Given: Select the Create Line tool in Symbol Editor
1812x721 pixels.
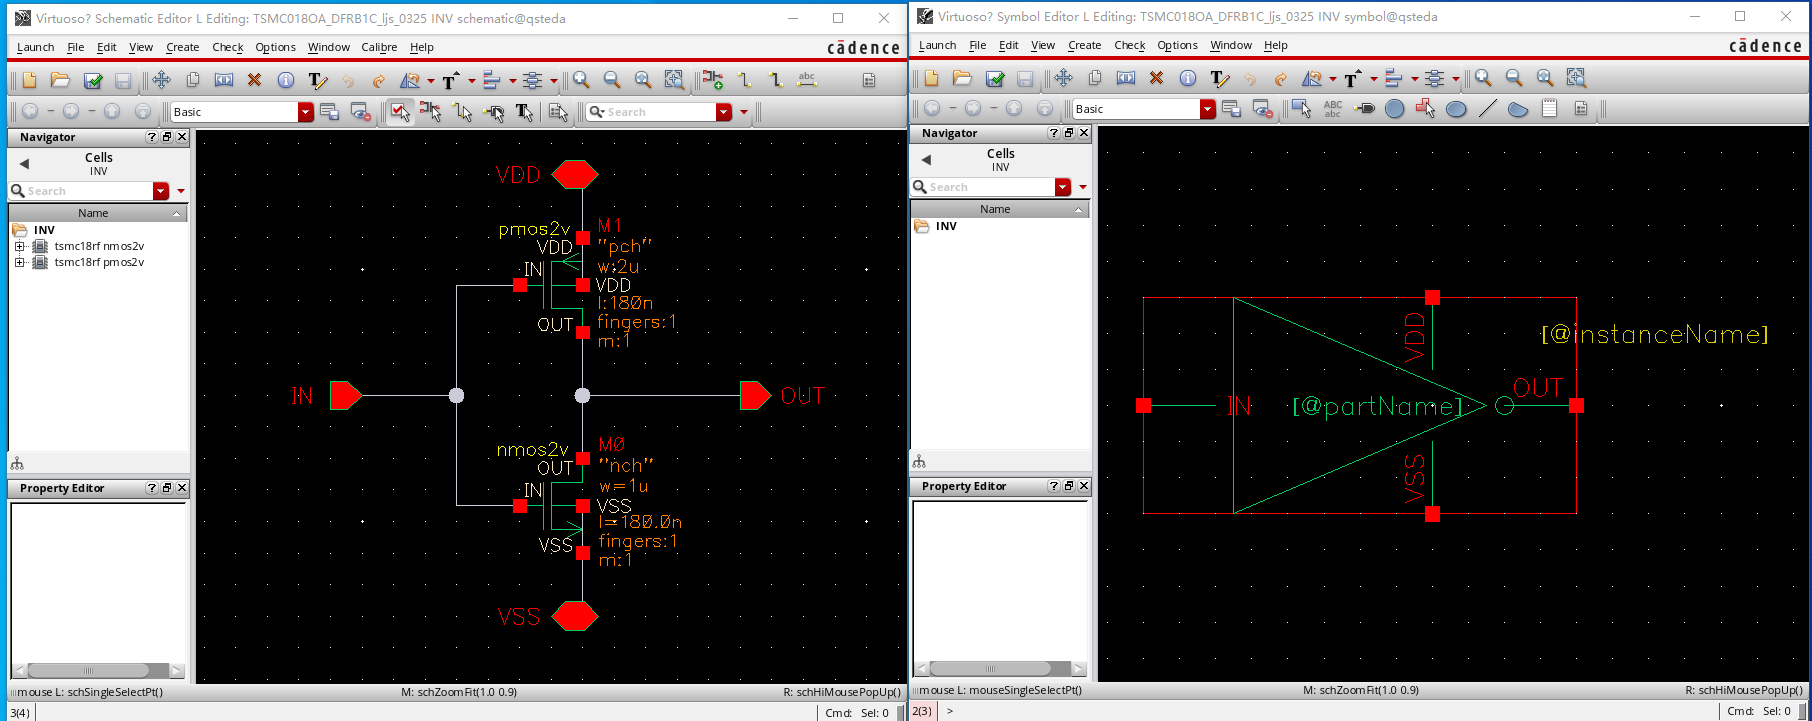Looking at the screenshot, I should [1488, 108].
